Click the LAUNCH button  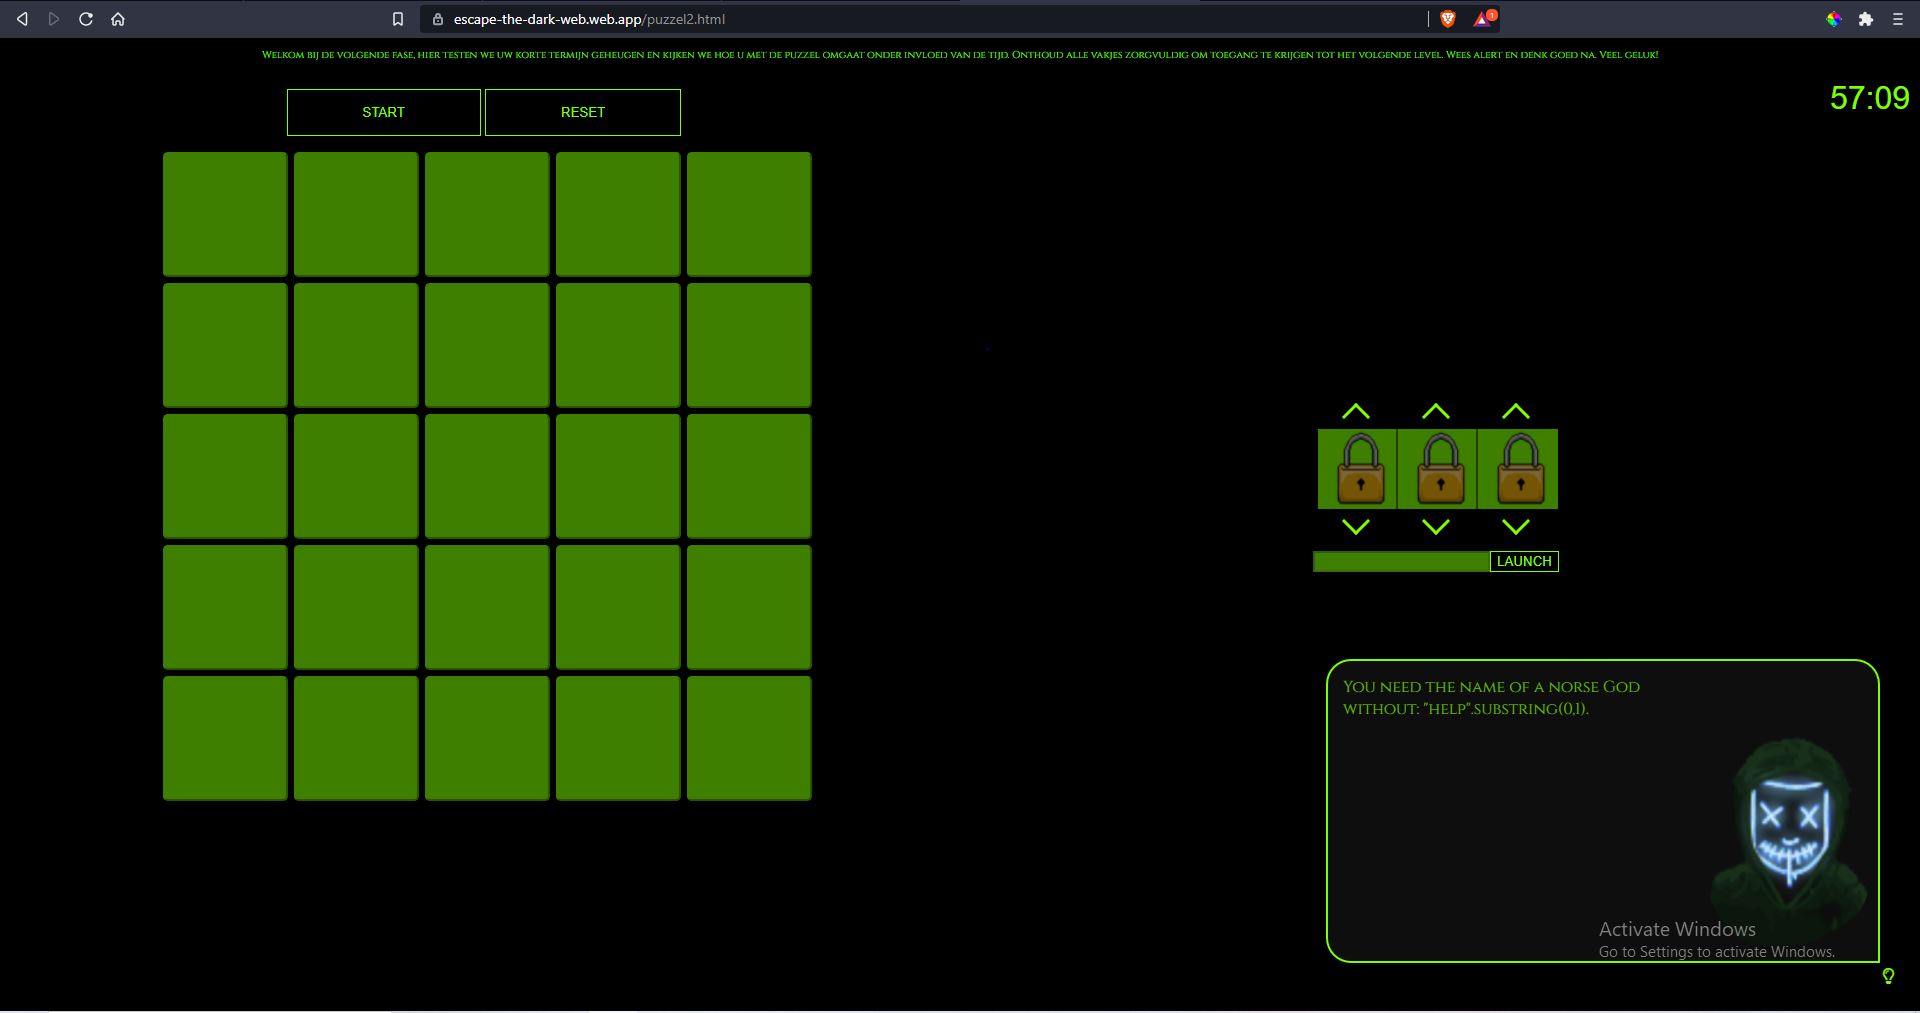pos(1524,561)
